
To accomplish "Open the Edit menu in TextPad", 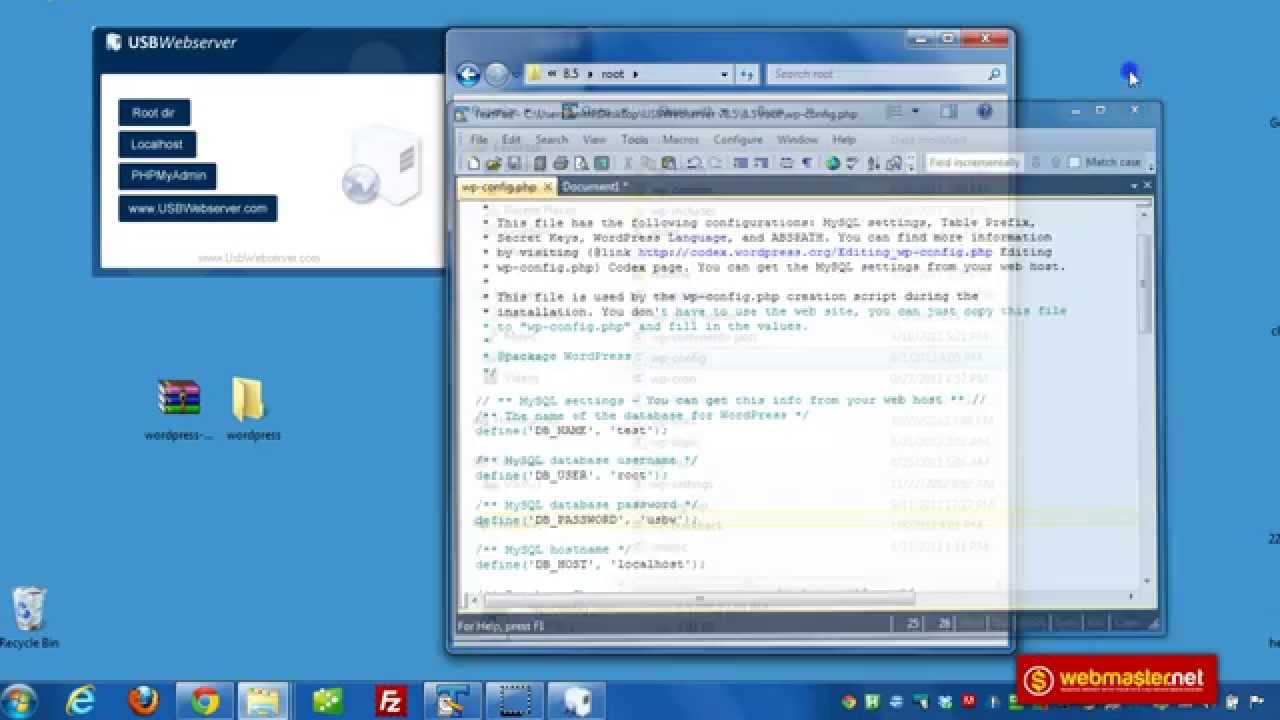I will pos(511,140).
